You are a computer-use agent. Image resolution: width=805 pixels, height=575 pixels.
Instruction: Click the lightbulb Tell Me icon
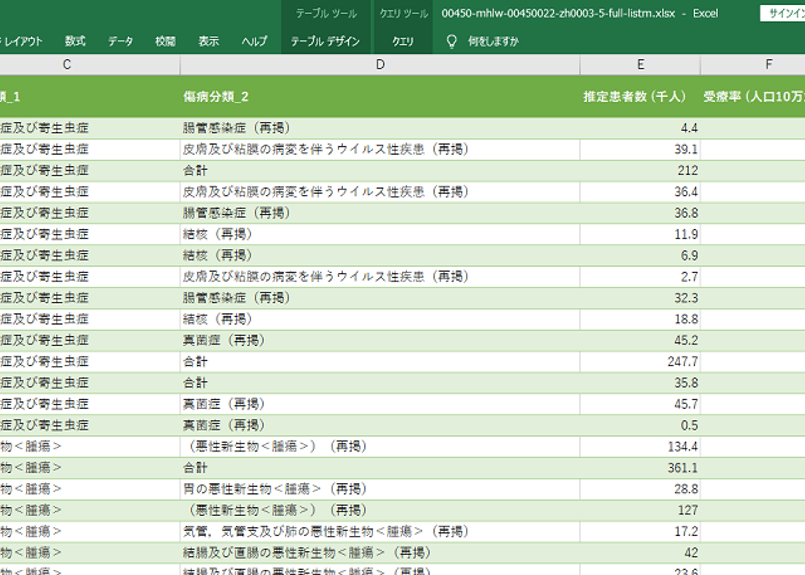[x=451, y=42]
